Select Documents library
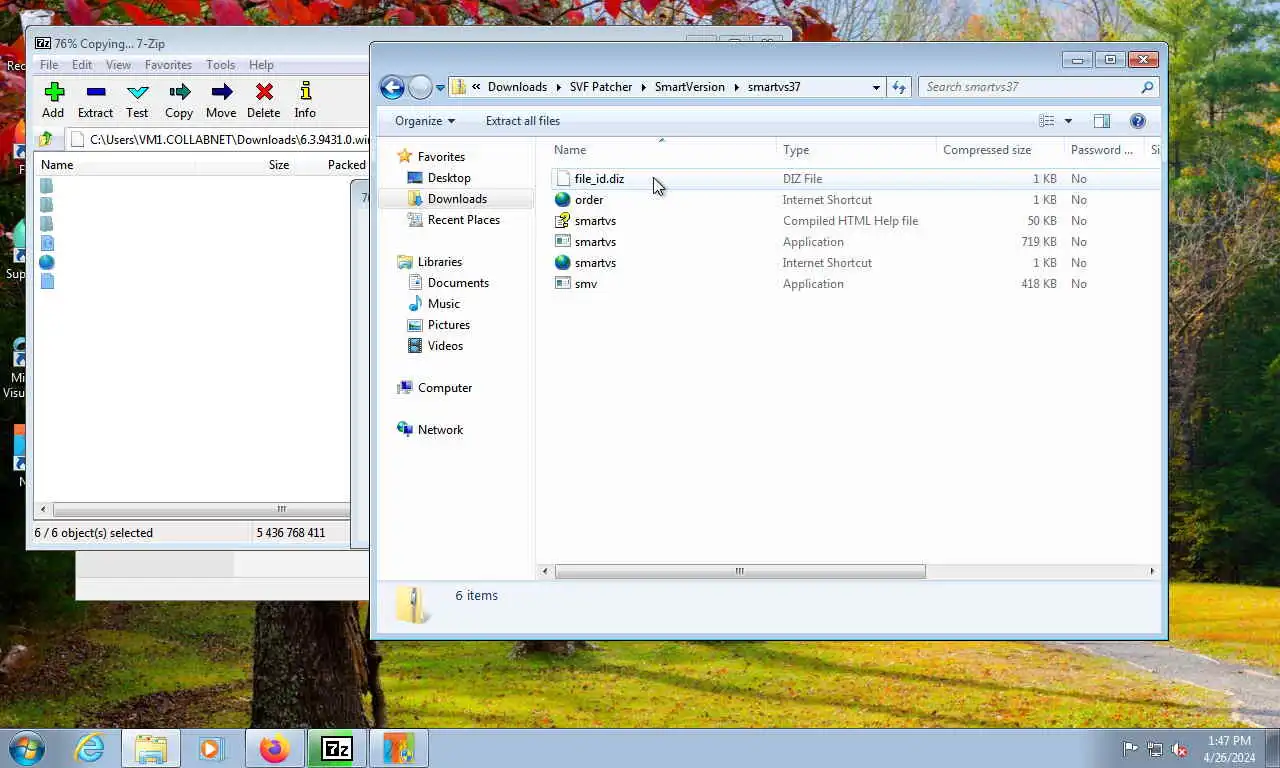This screenshot has width=1280, height=768. (458, 283)
